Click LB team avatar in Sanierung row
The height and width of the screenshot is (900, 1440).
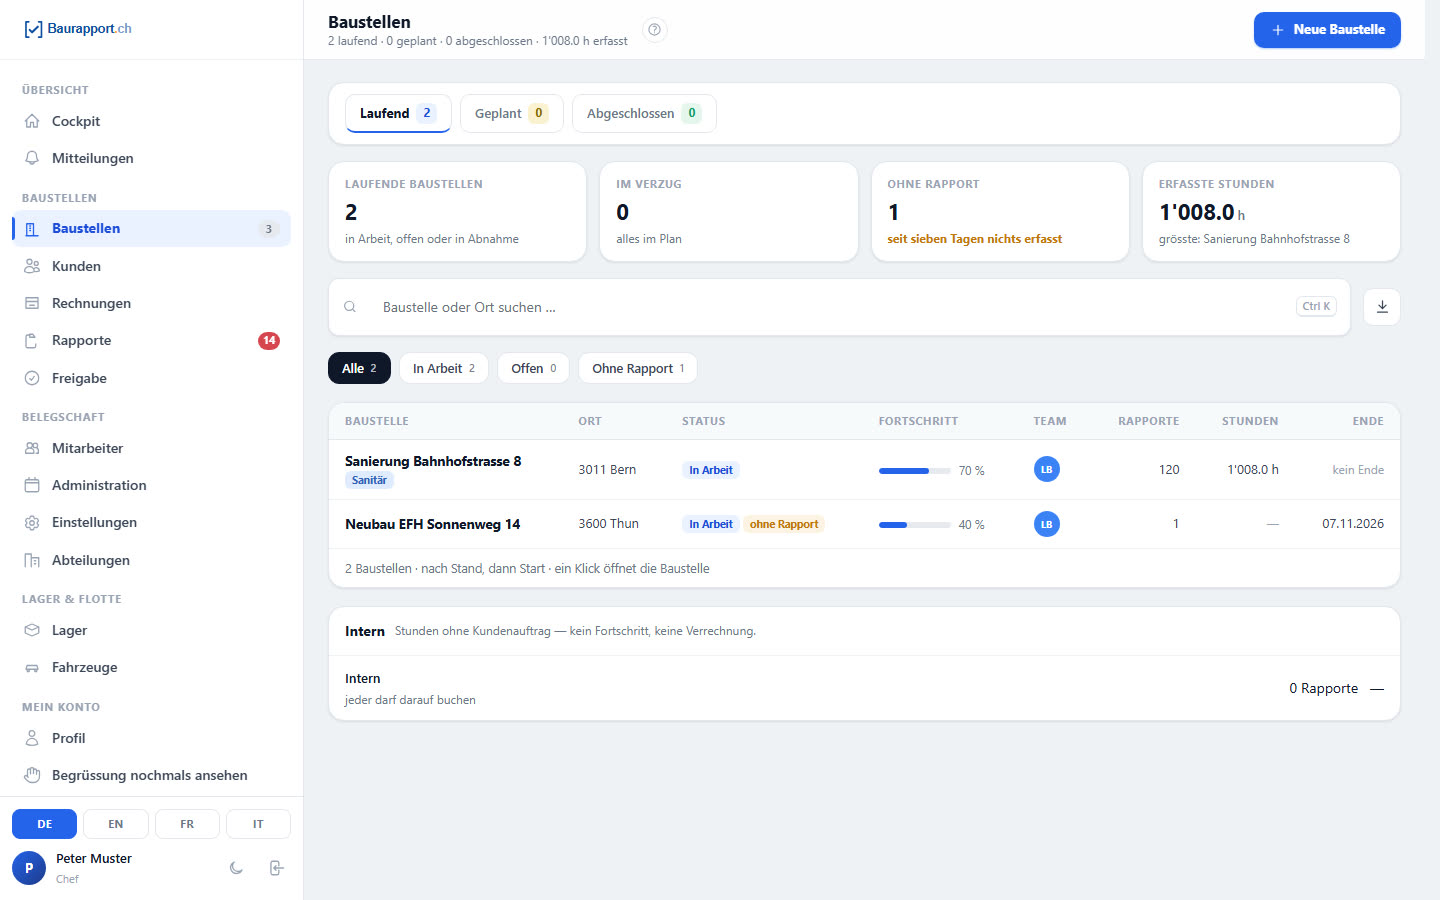pyautogui.click(x=1047, y=469)
